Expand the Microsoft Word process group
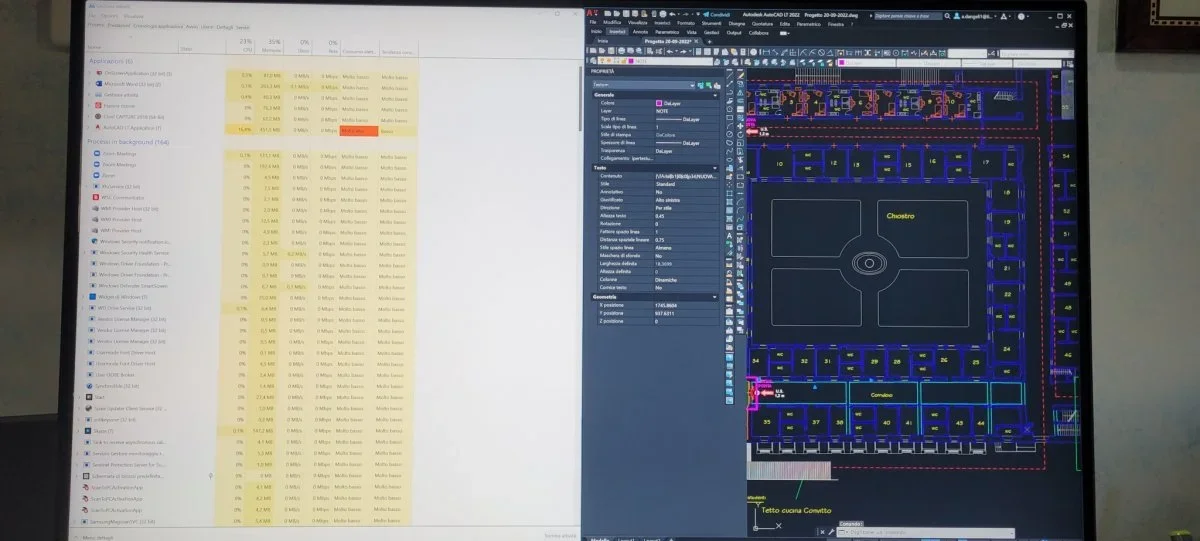The height and width of the screenshot is (541, 1200). 90,84
